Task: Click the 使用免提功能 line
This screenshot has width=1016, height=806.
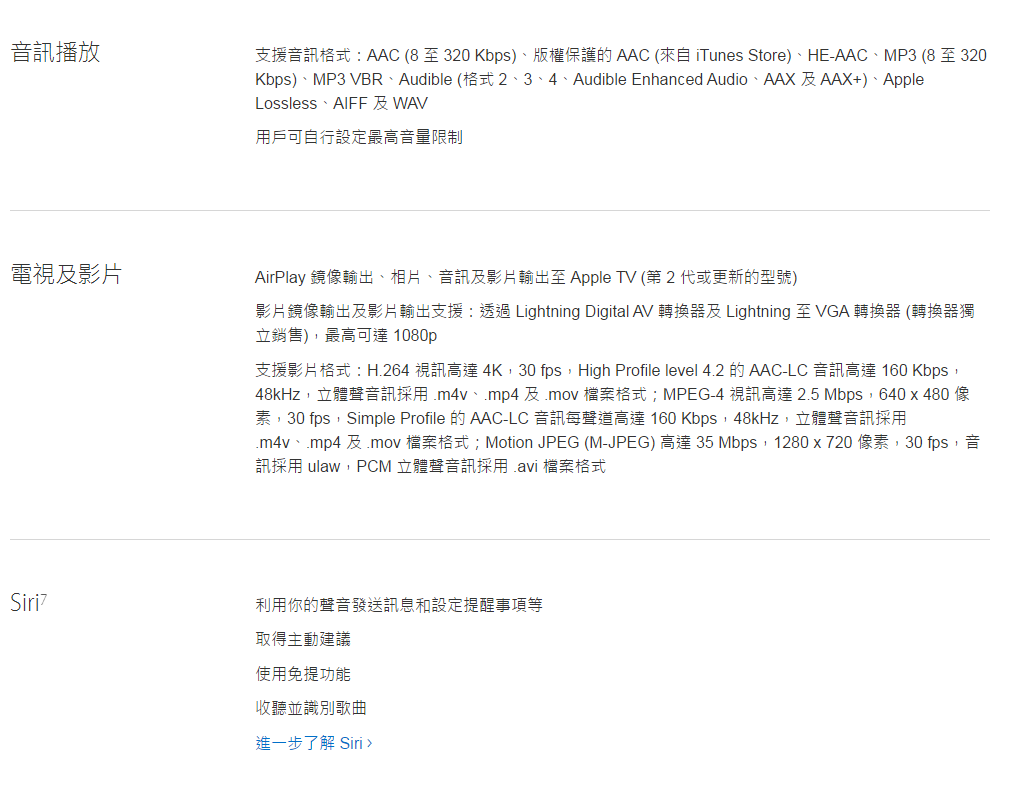Action: pos(303,674)
